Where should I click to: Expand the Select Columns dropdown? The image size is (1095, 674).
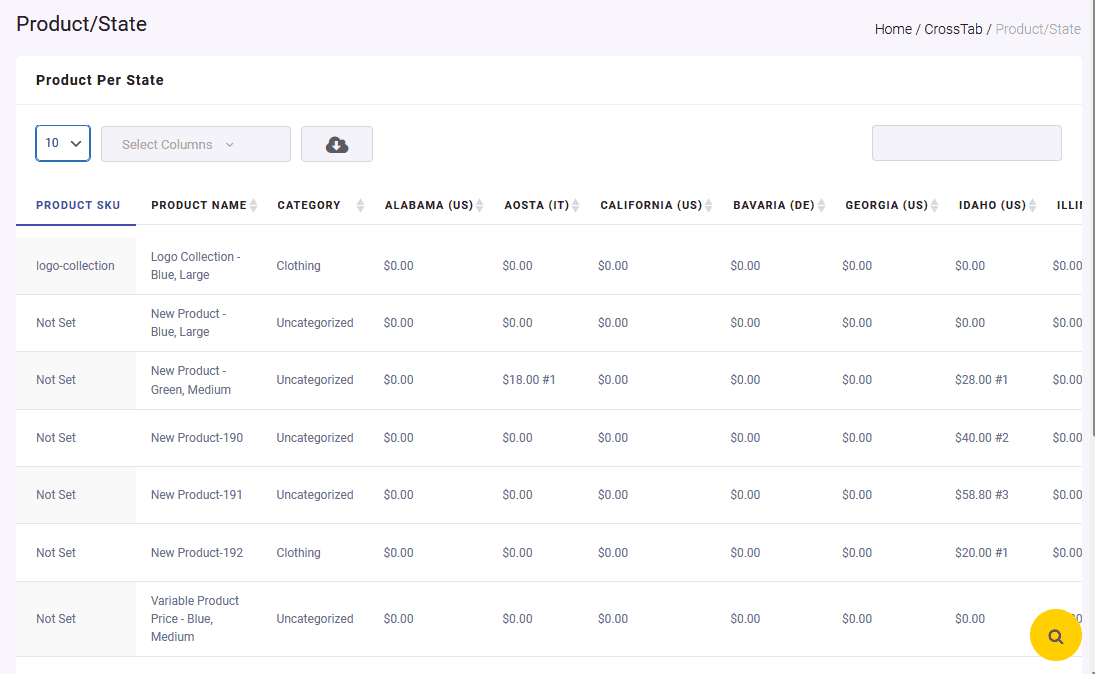click(195, 144)
